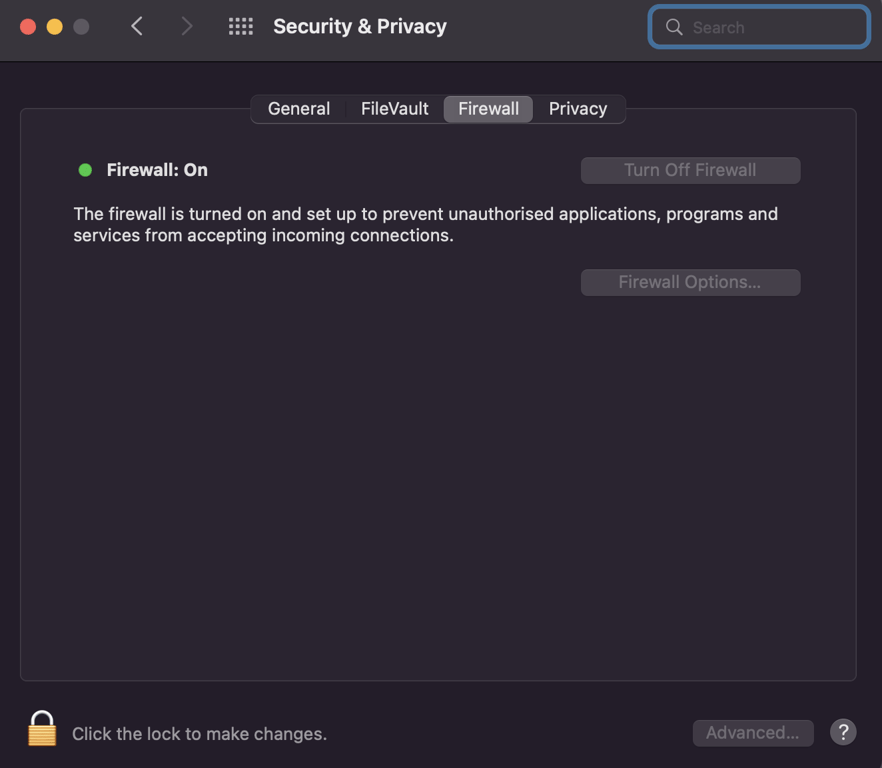Click 'Click the lock to make changes' text
The width and height of the screenshot is (882, 768).
198,733
